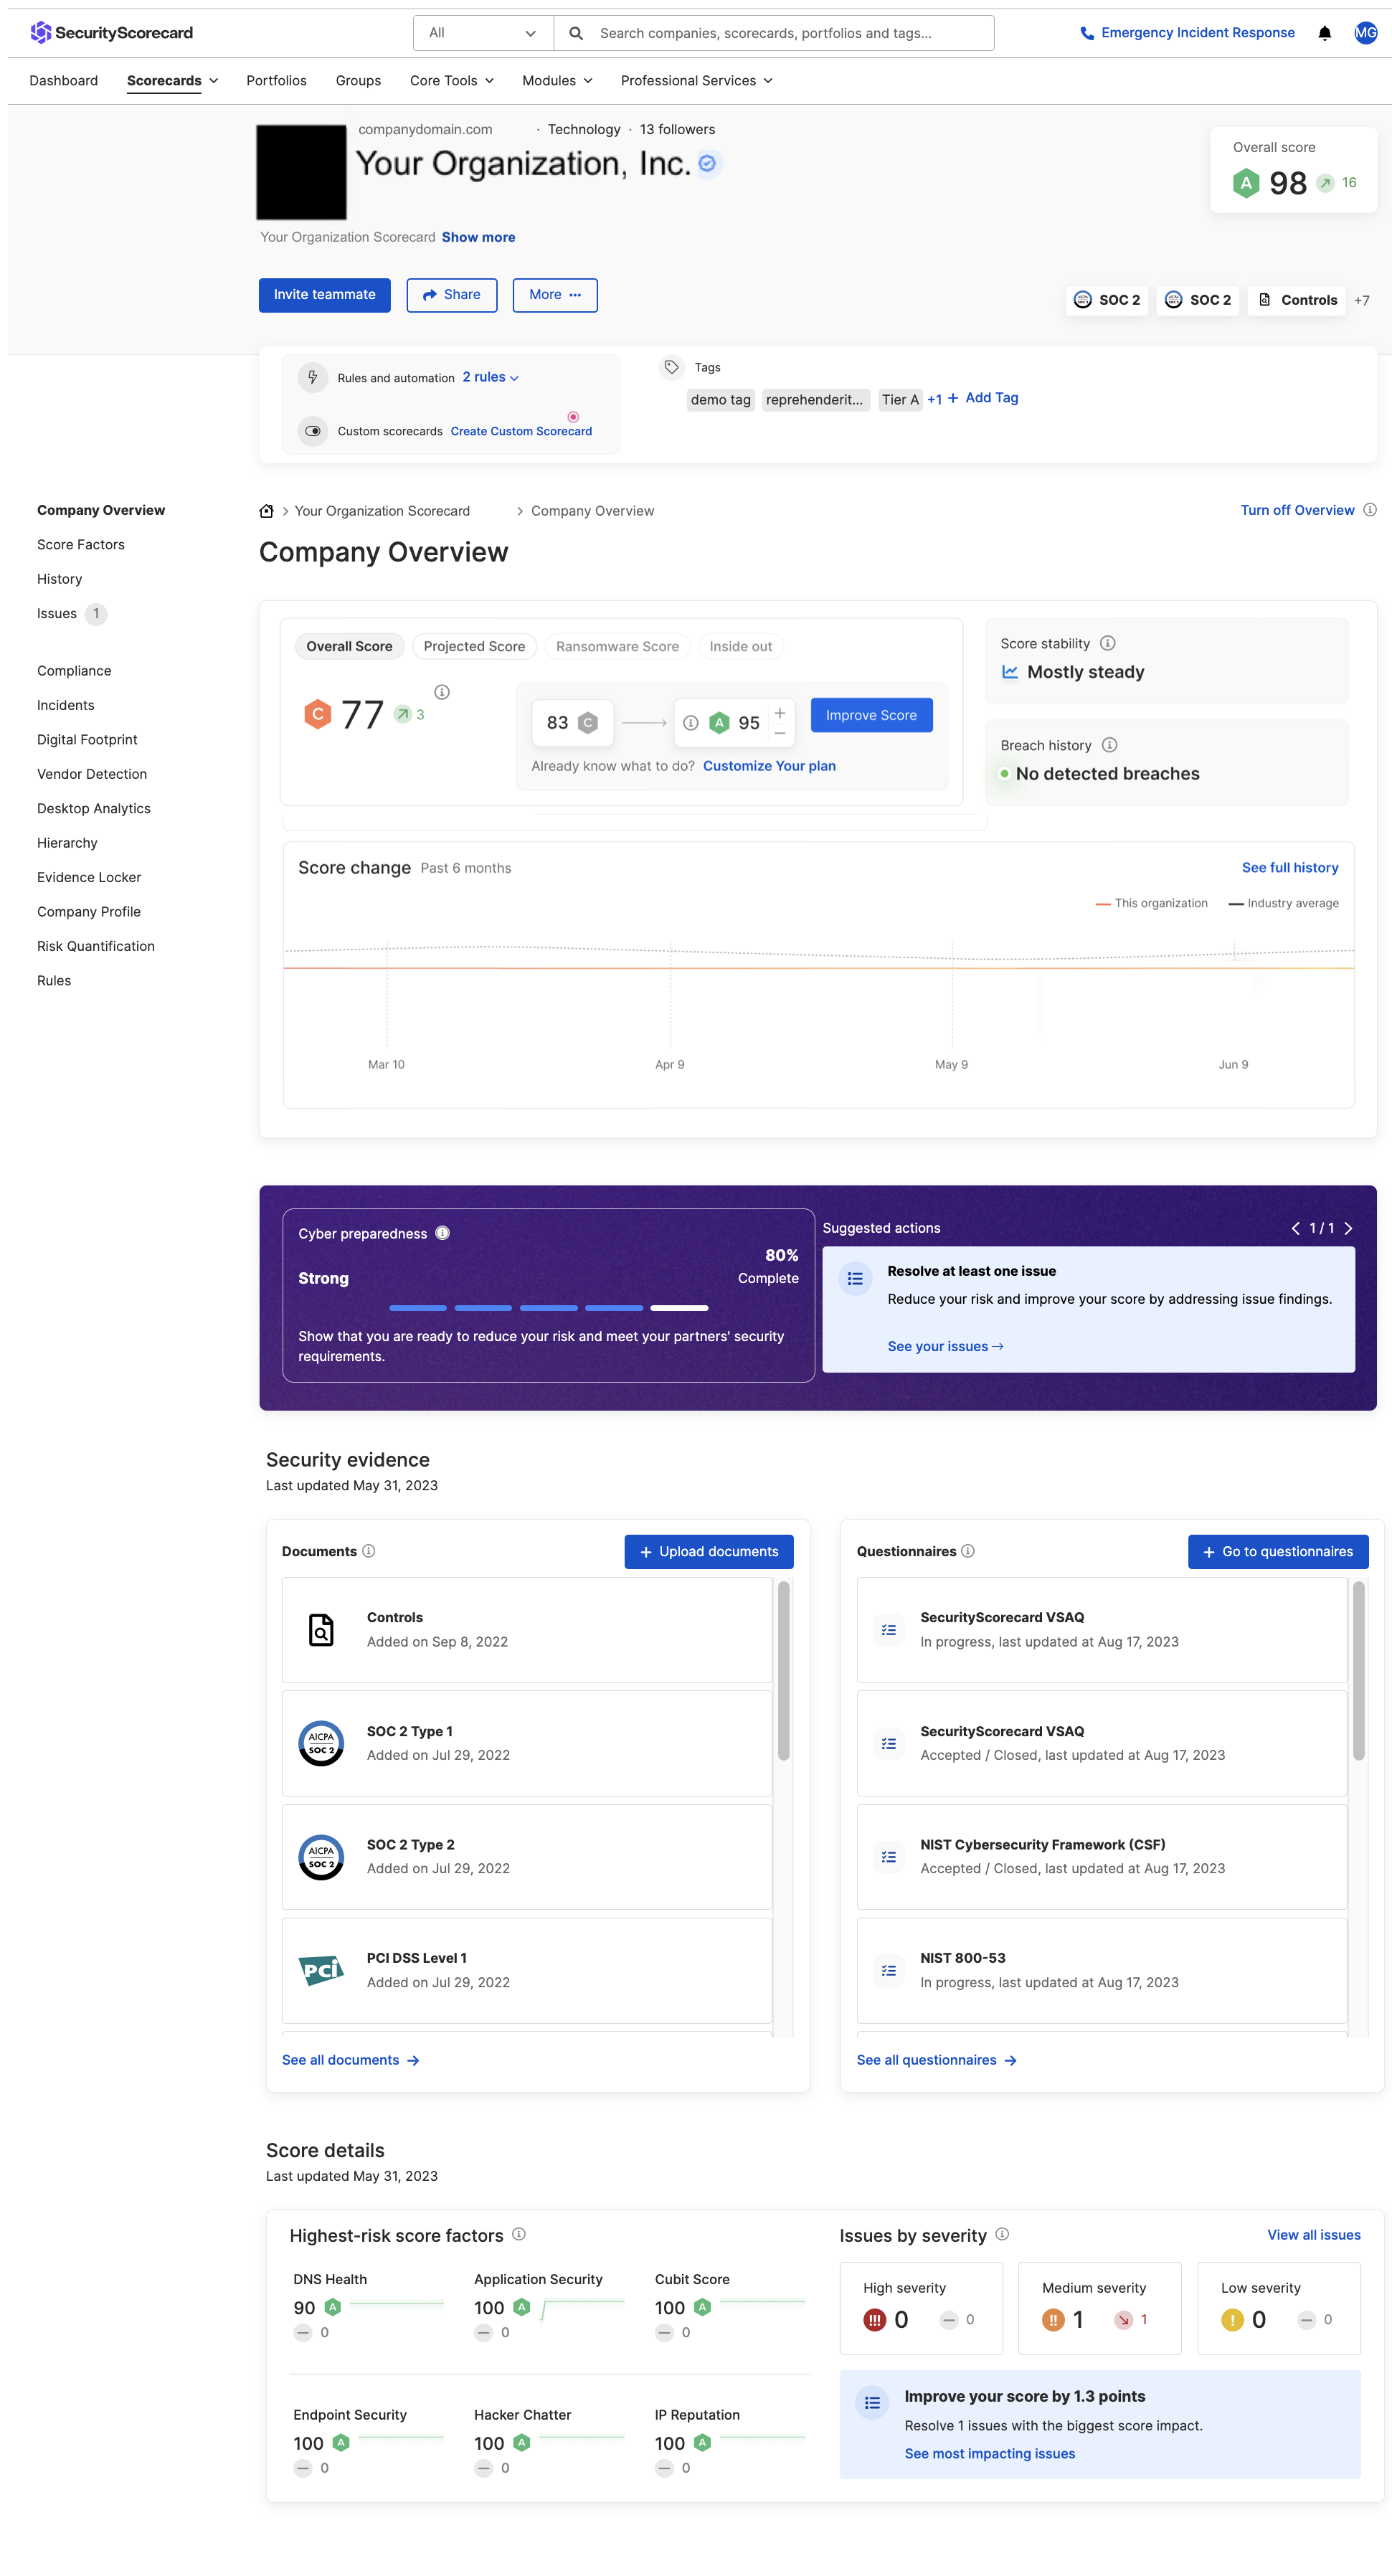Viewport: 1392px width, 2576px height.
Task: Click the tag icon beside Tags
Action: point(672,367)
